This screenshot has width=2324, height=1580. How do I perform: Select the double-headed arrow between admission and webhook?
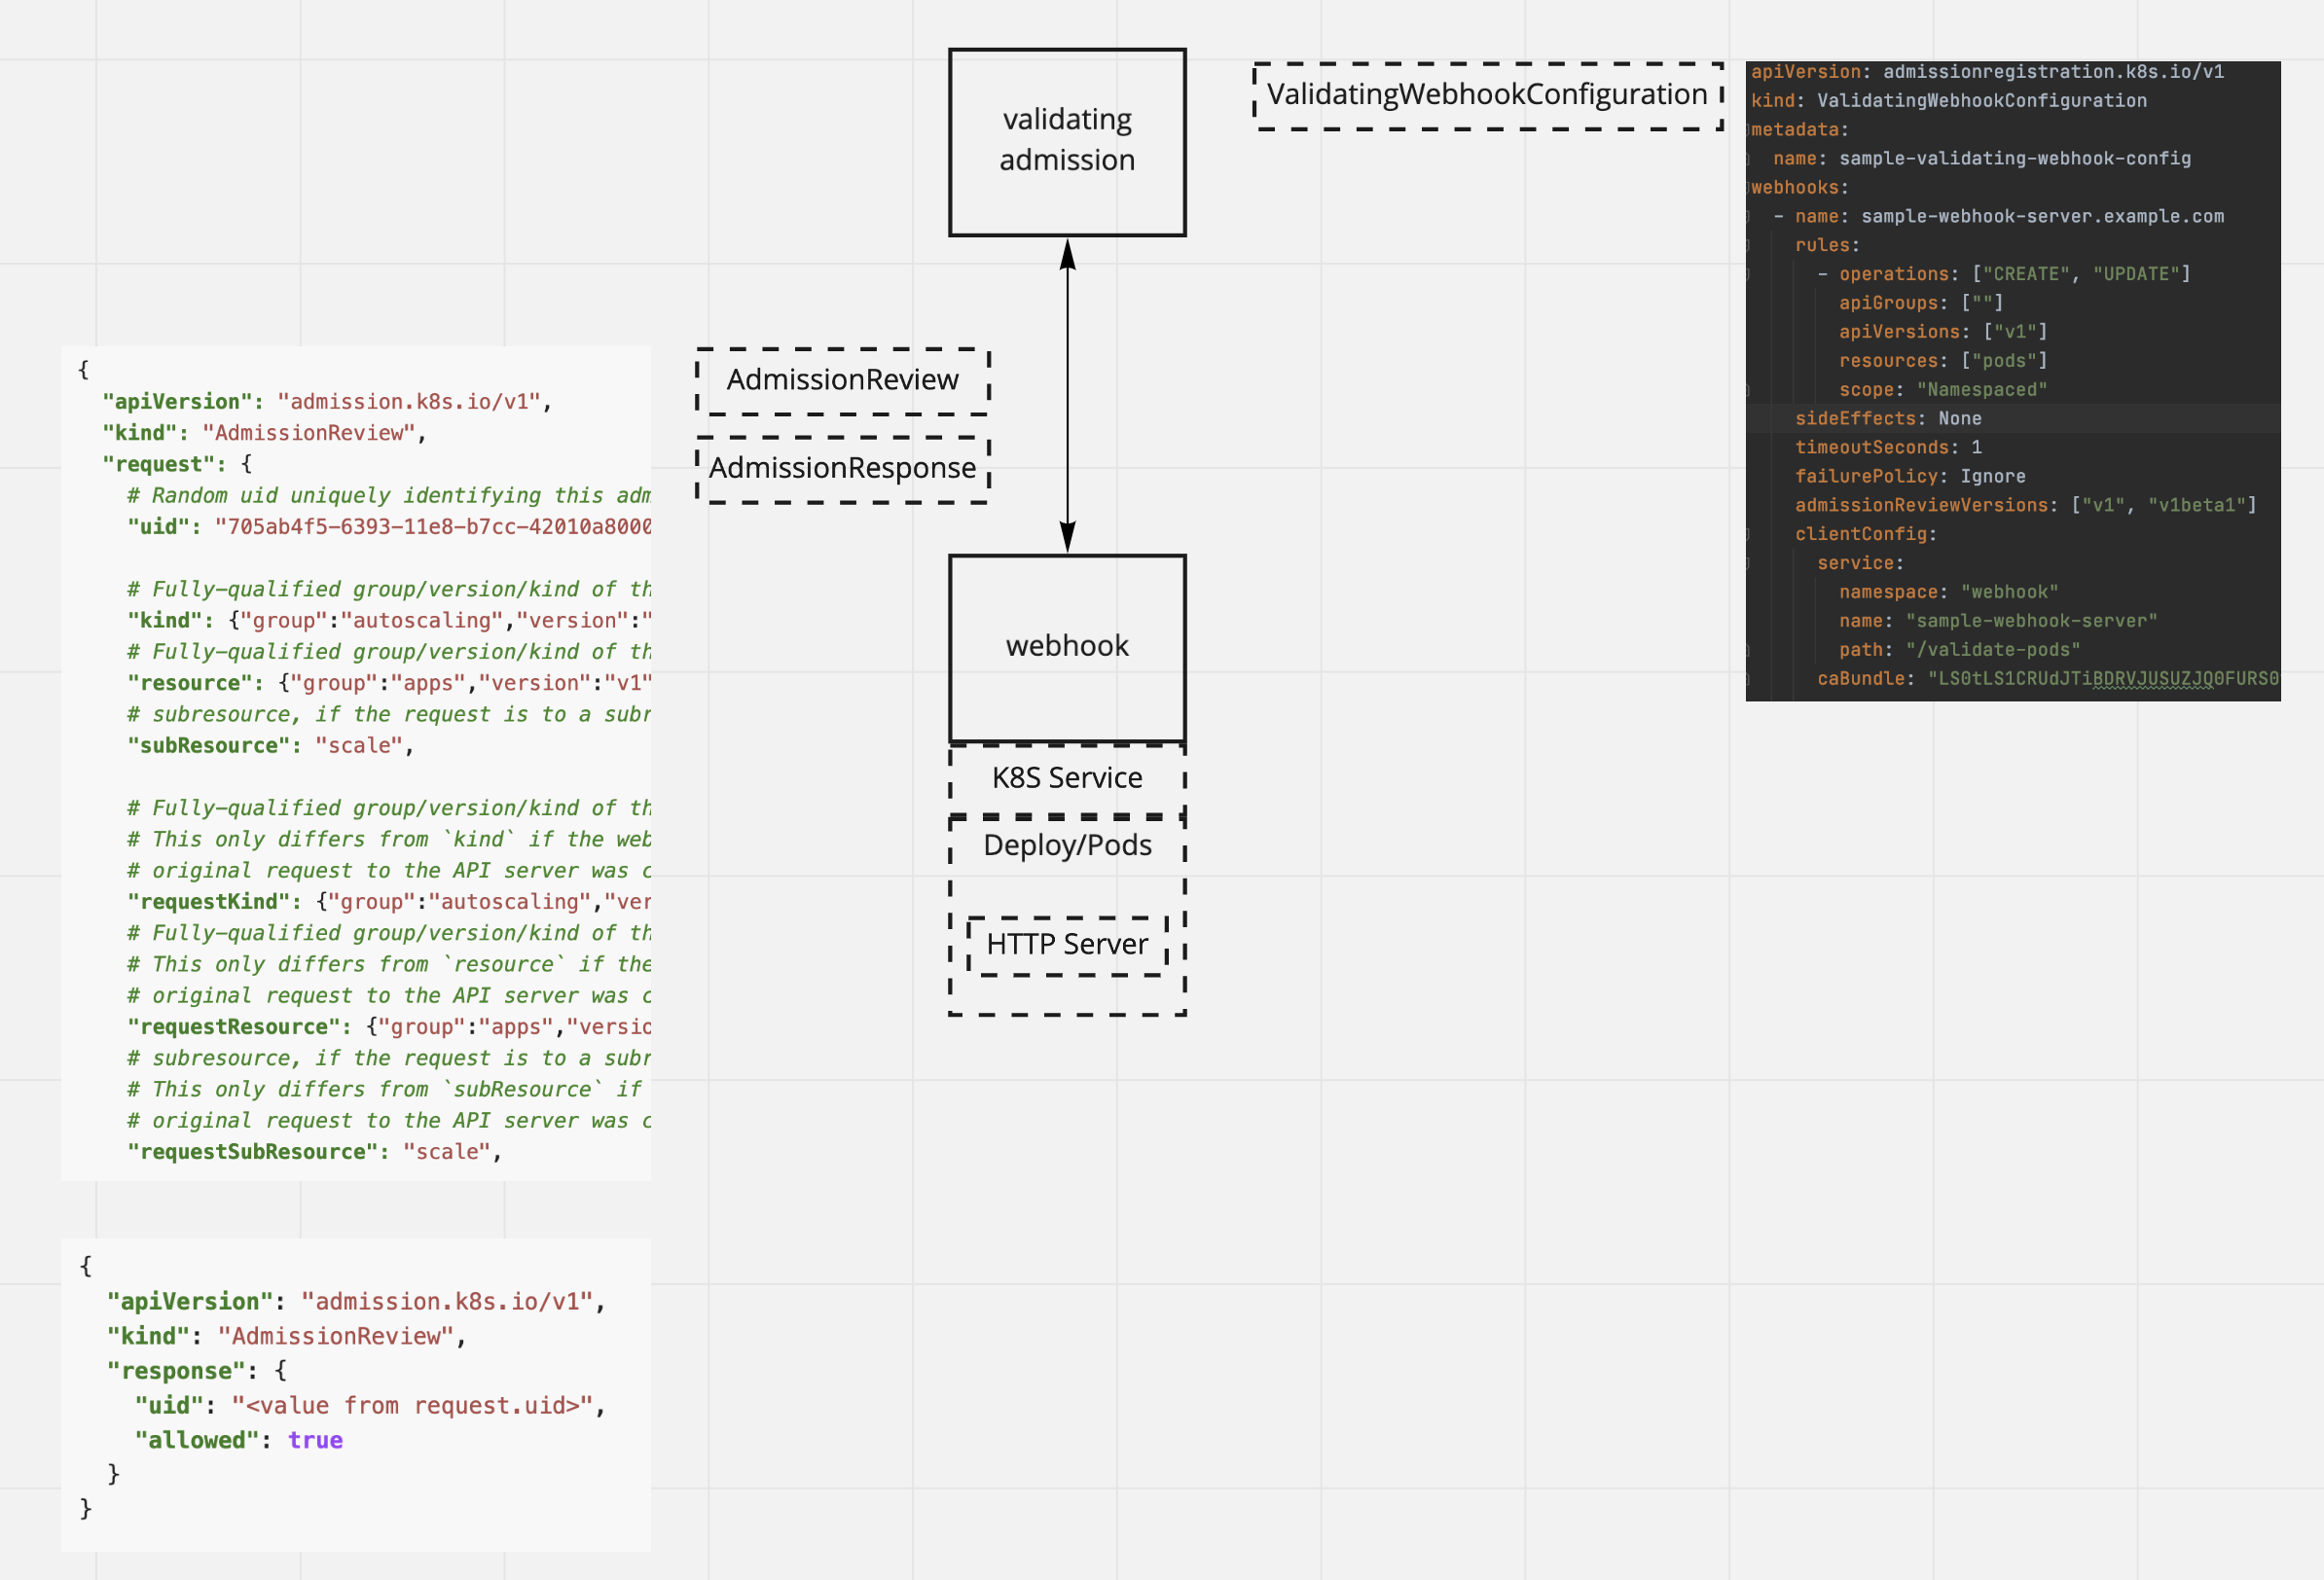1067,396
